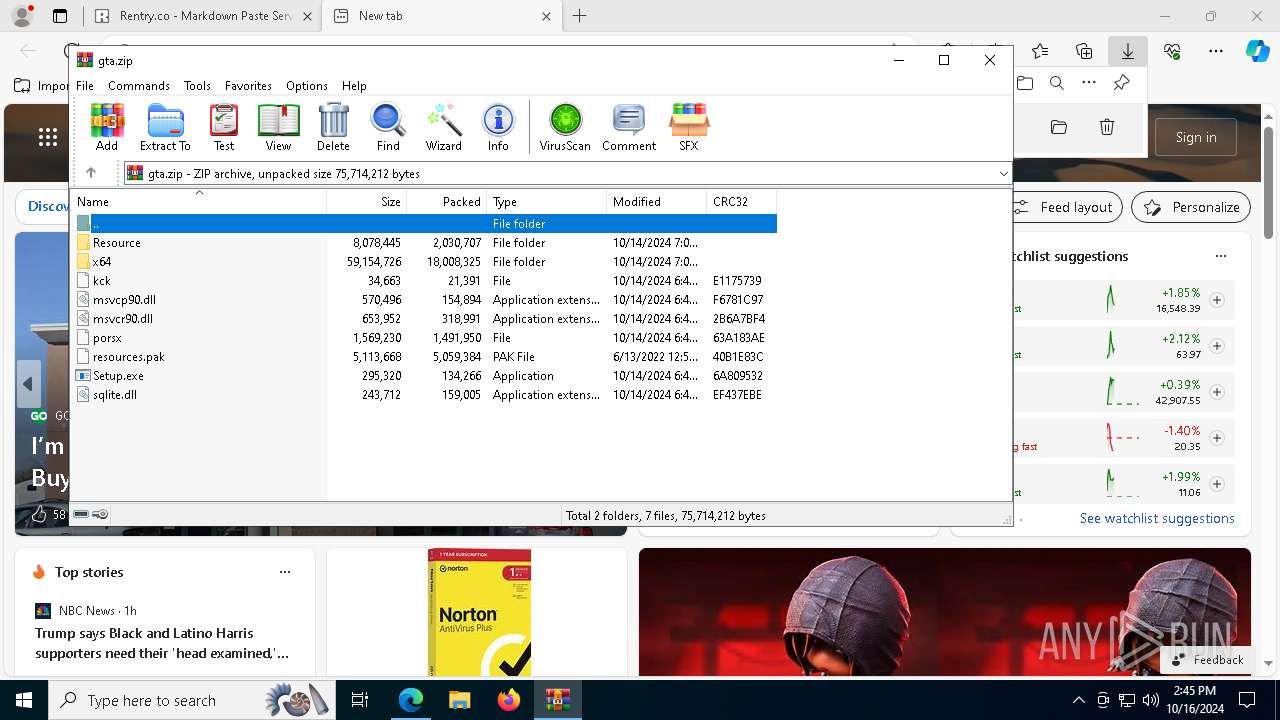The image size is (1280, 720).
Task: Close the New tab browser tab
Action: (x=546, y=16)
